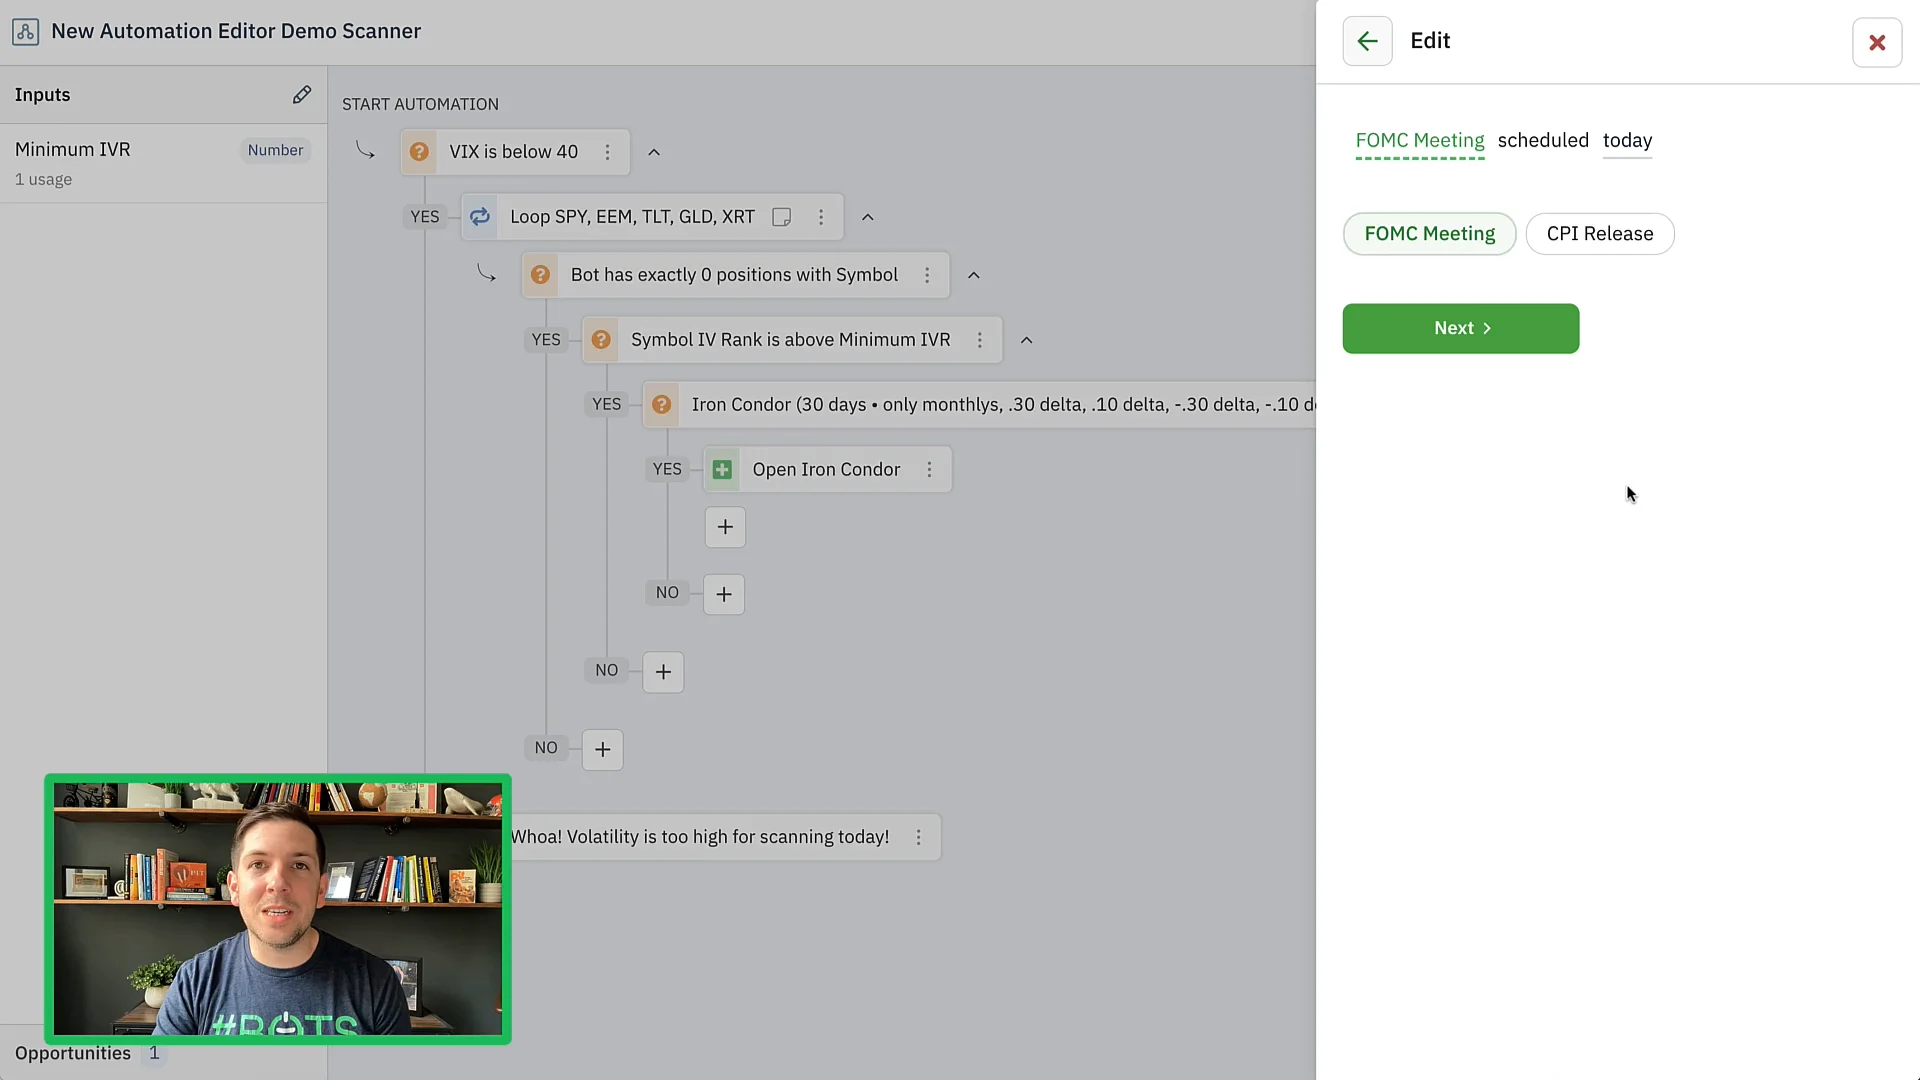
Task: Click the loop icon on Loop SPY node
Action: coord(480,217)
